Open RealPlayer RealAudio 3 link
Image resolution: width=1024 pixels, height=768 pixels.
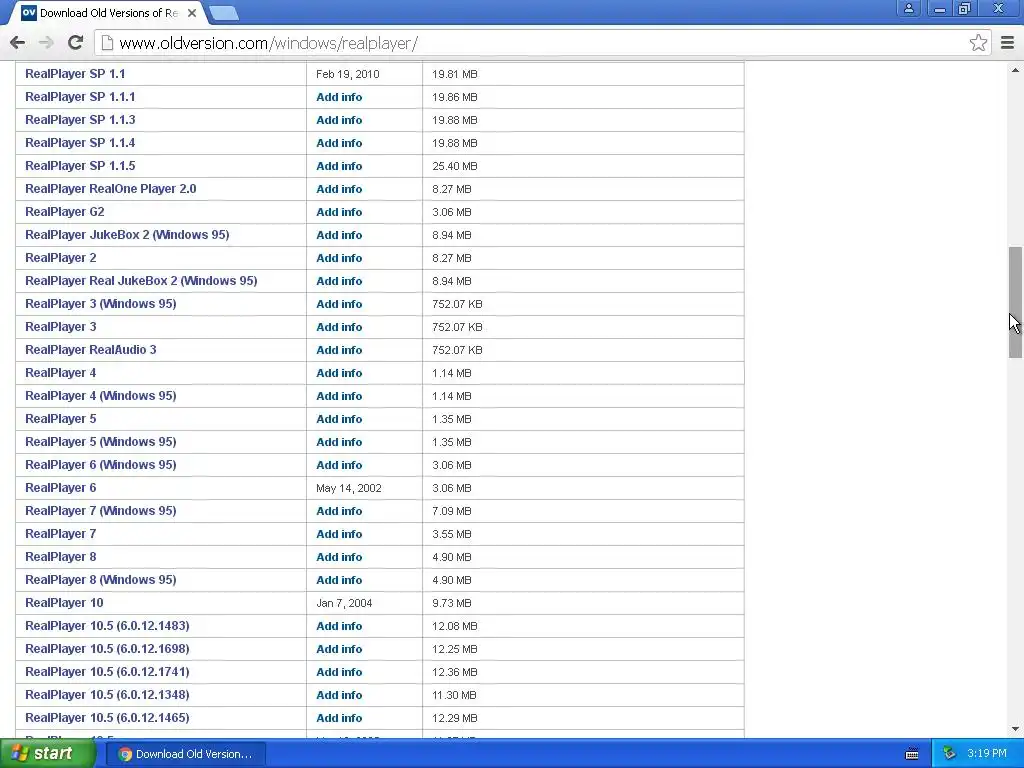[91, 349]
